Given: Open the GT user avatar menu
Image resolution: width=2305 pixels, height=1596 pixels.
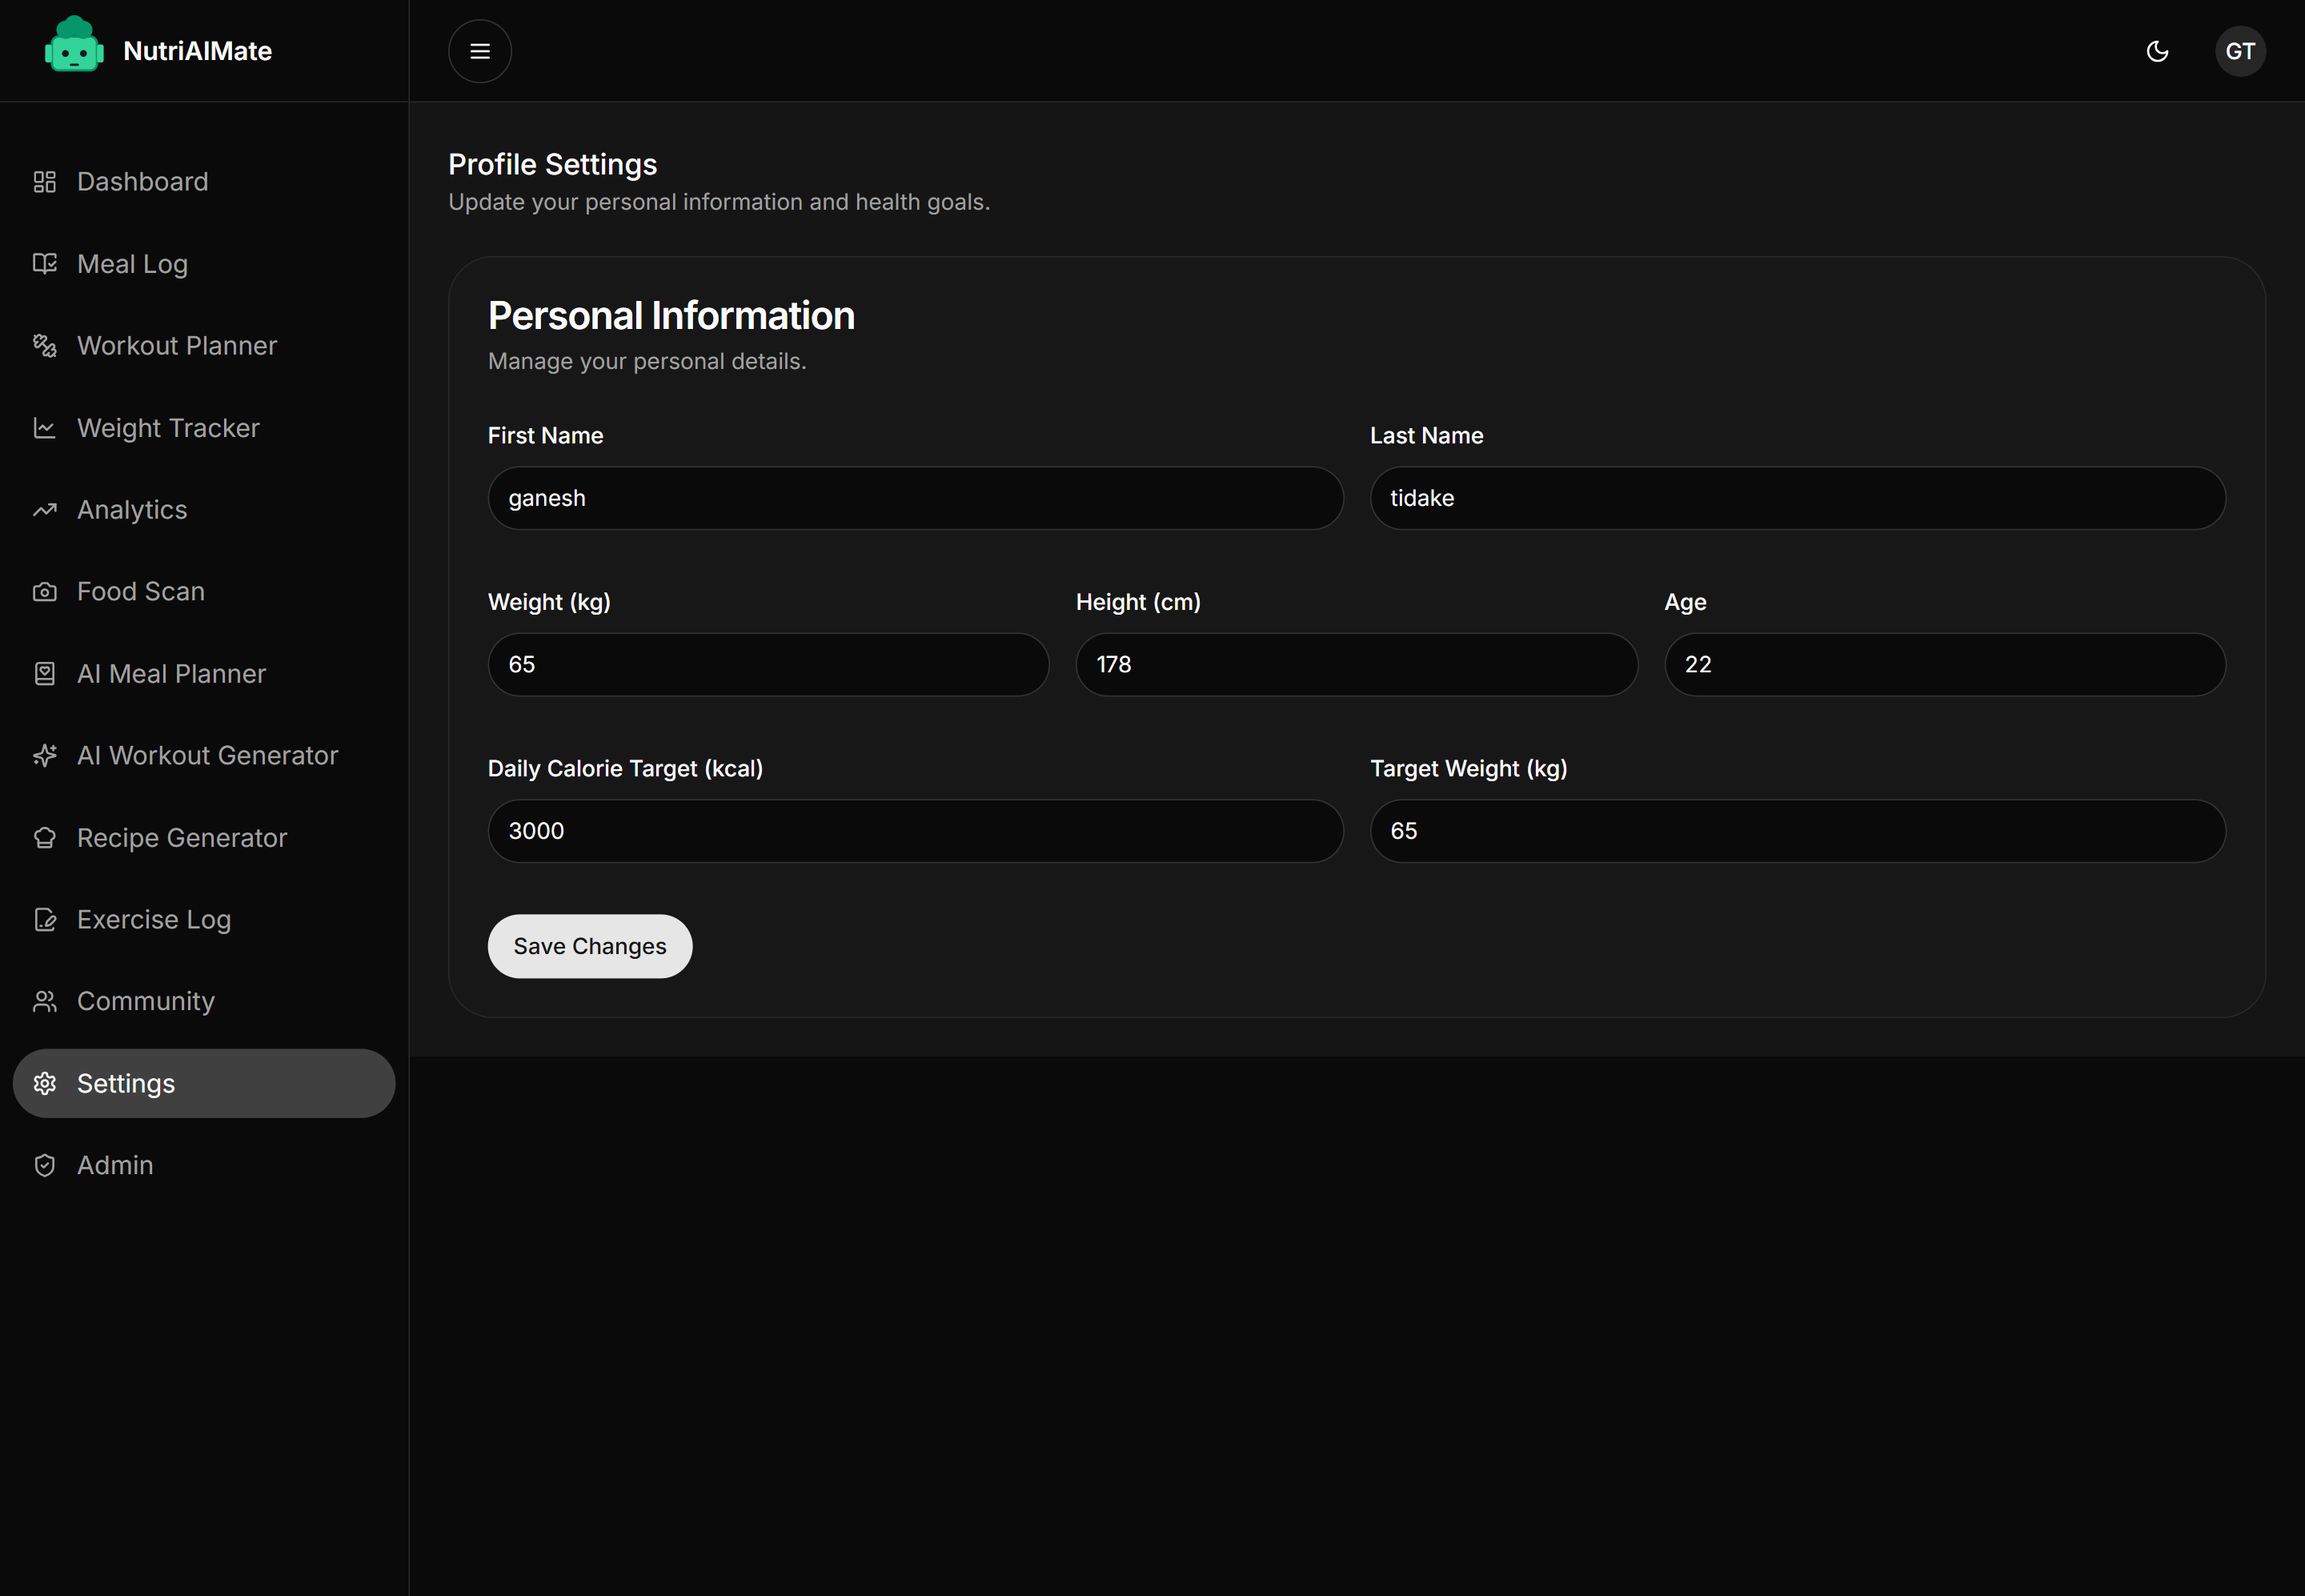Looking at the screenshot, I should (2239, 51).
